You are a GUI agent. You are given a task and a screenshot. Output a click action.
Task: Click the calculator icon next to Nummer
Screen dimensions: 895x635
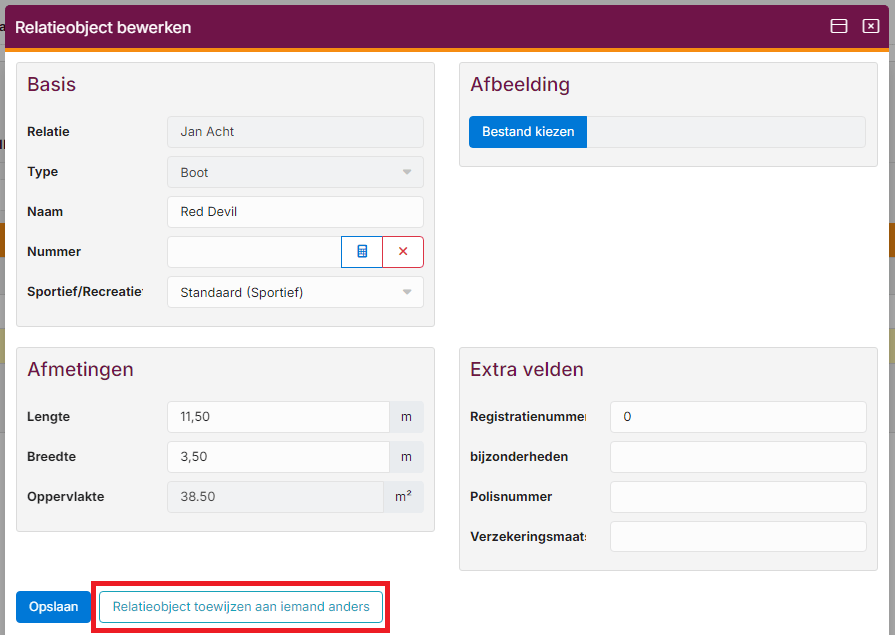[362, 252]
